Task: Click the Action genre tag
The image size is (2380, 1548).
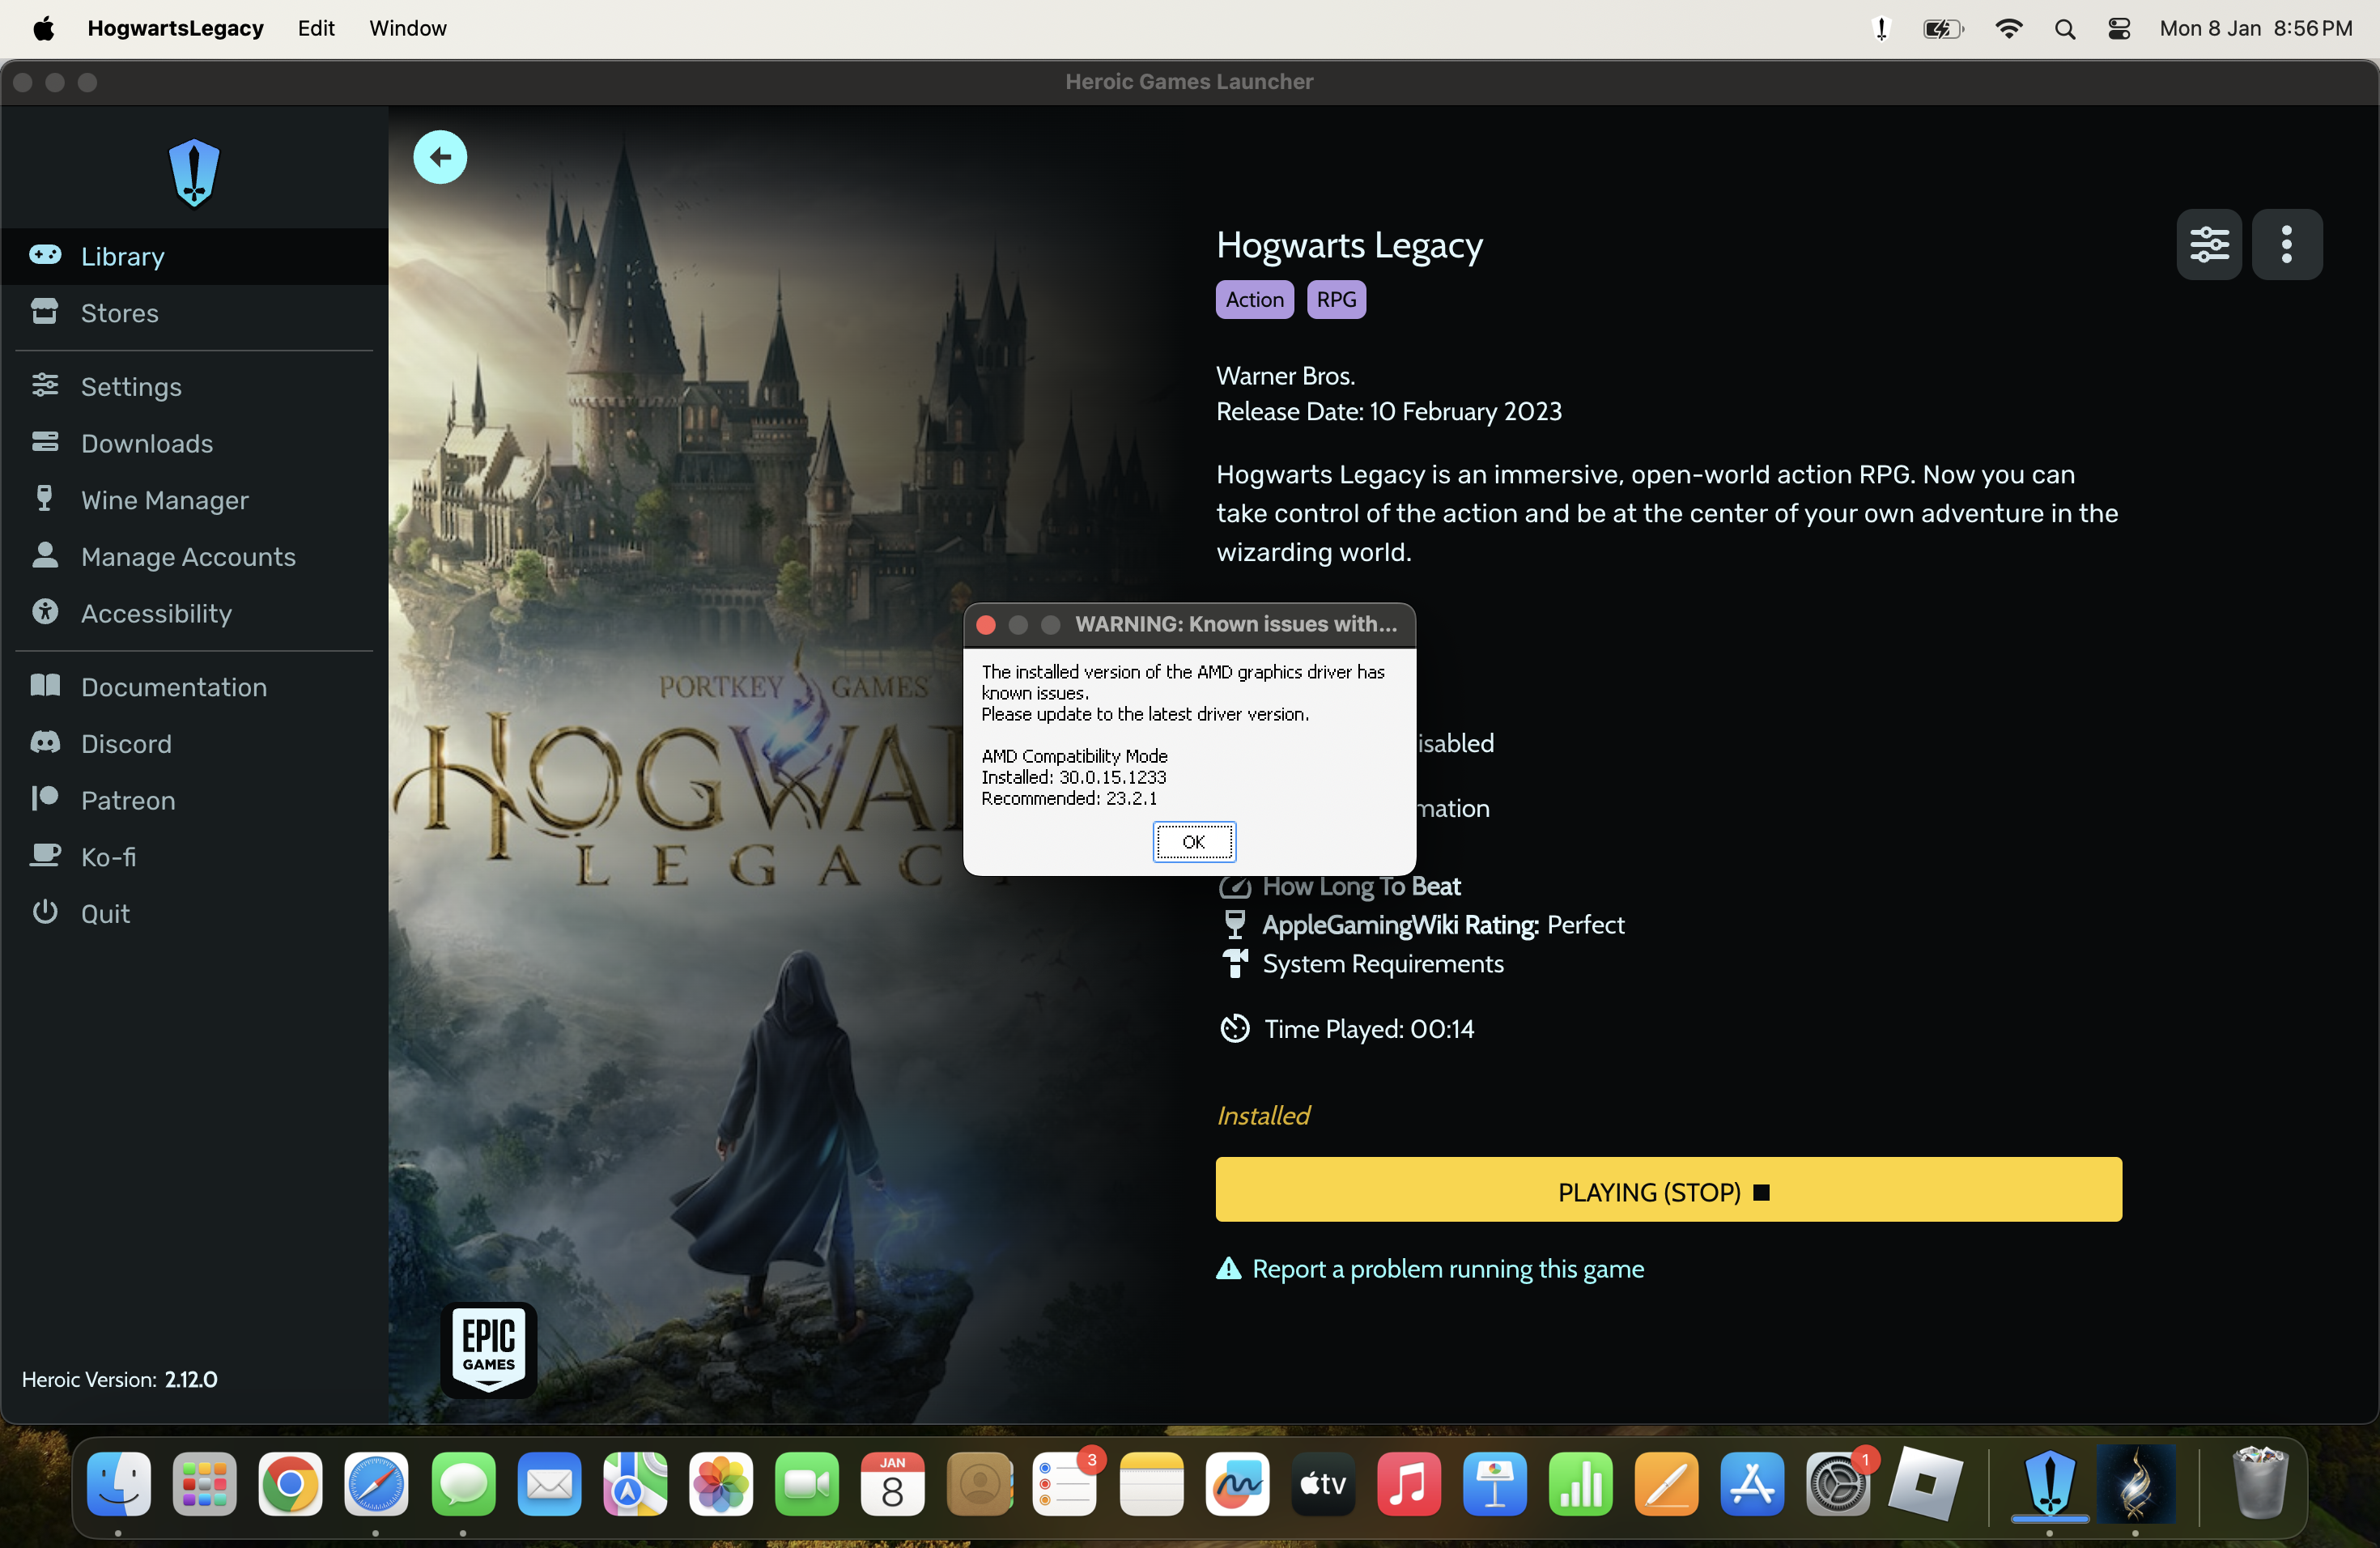Action: (x=1254, y=299)
